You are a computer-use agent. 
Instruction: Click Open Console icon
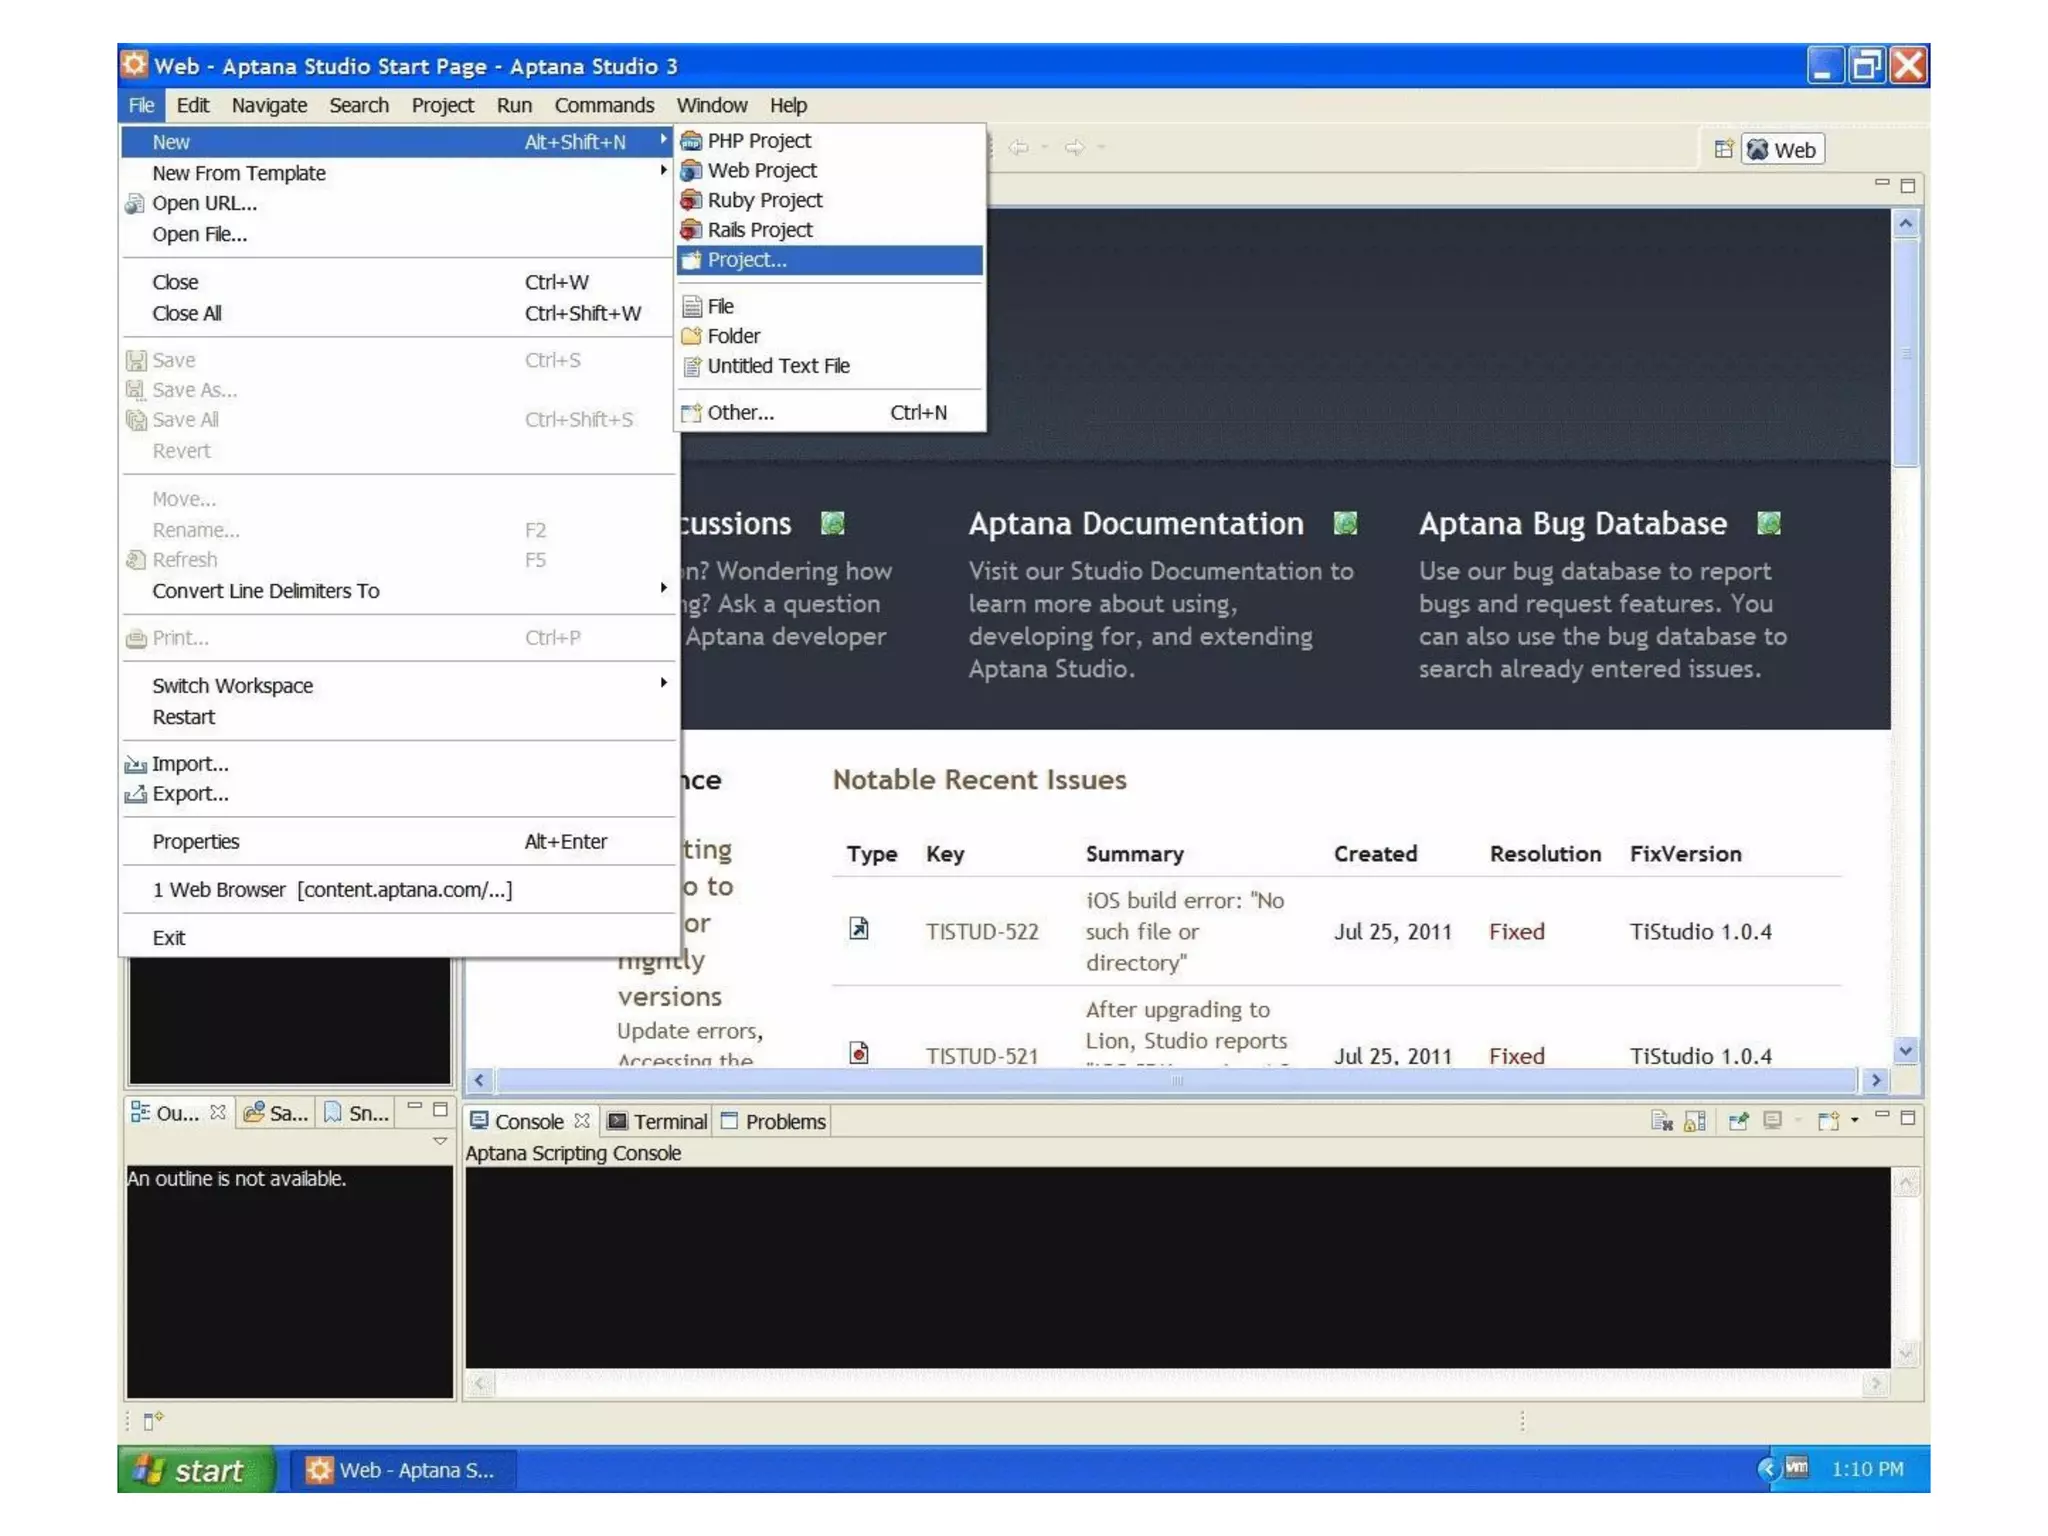[x=1828, y=1121]
